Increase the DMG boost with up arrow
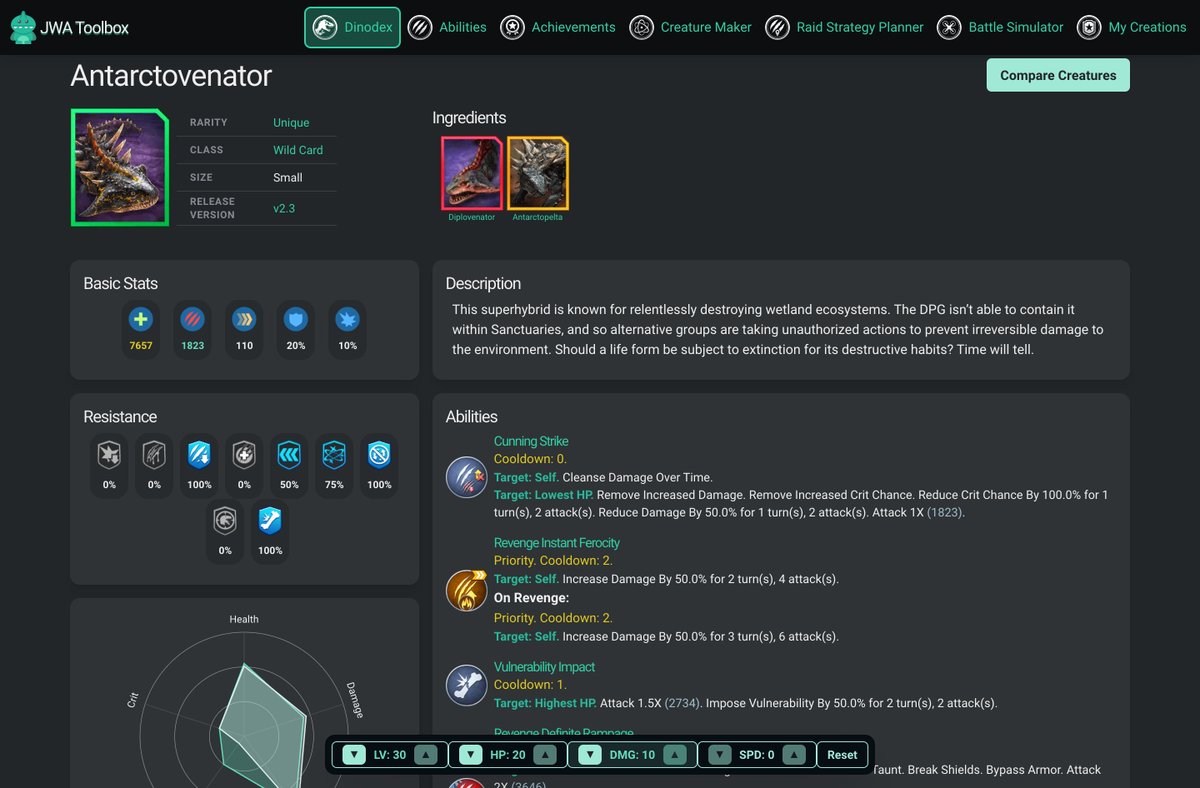This screenshot has height=788, width=1200. [x=675, y=755]
